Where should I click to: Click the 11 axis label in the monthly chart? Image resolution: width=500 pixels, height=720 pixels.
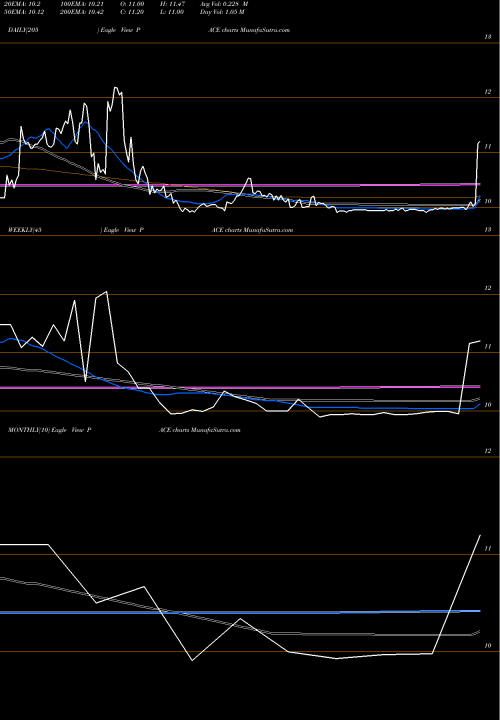488,549
